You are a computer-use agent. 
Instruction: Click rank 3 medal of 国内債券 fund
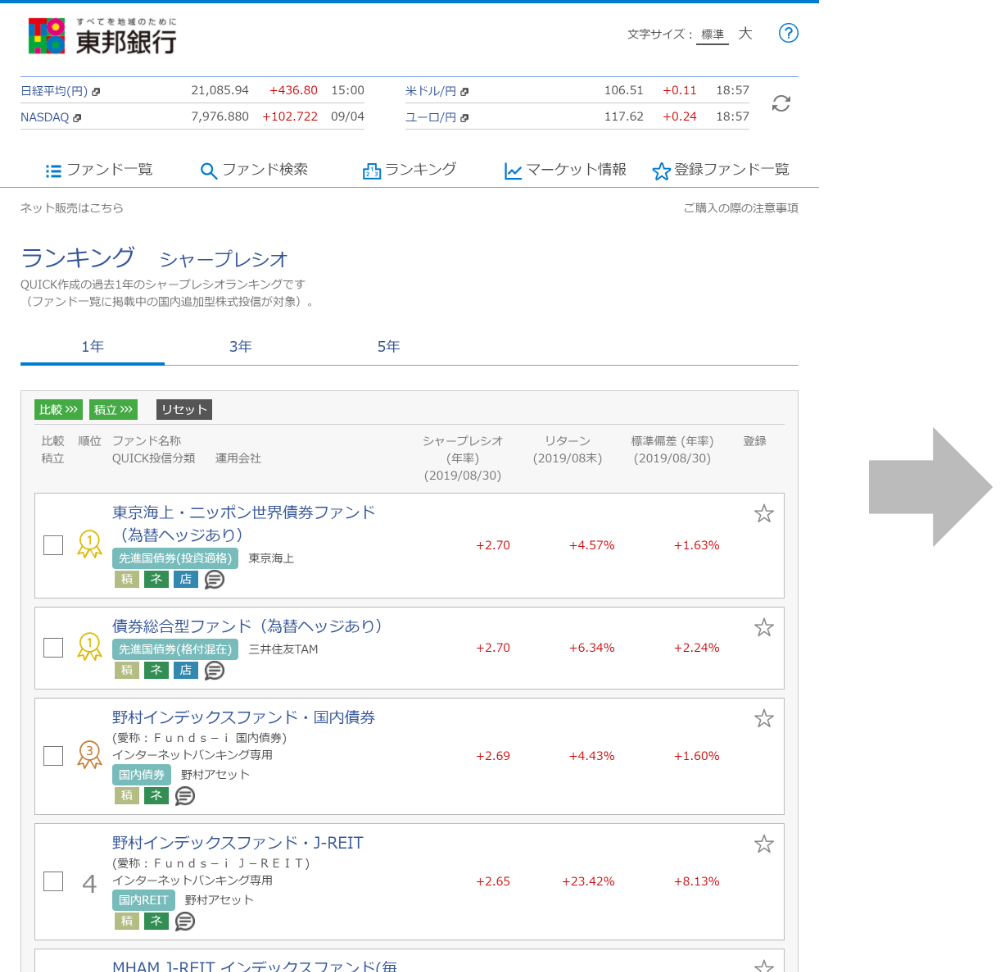(89, 755)
